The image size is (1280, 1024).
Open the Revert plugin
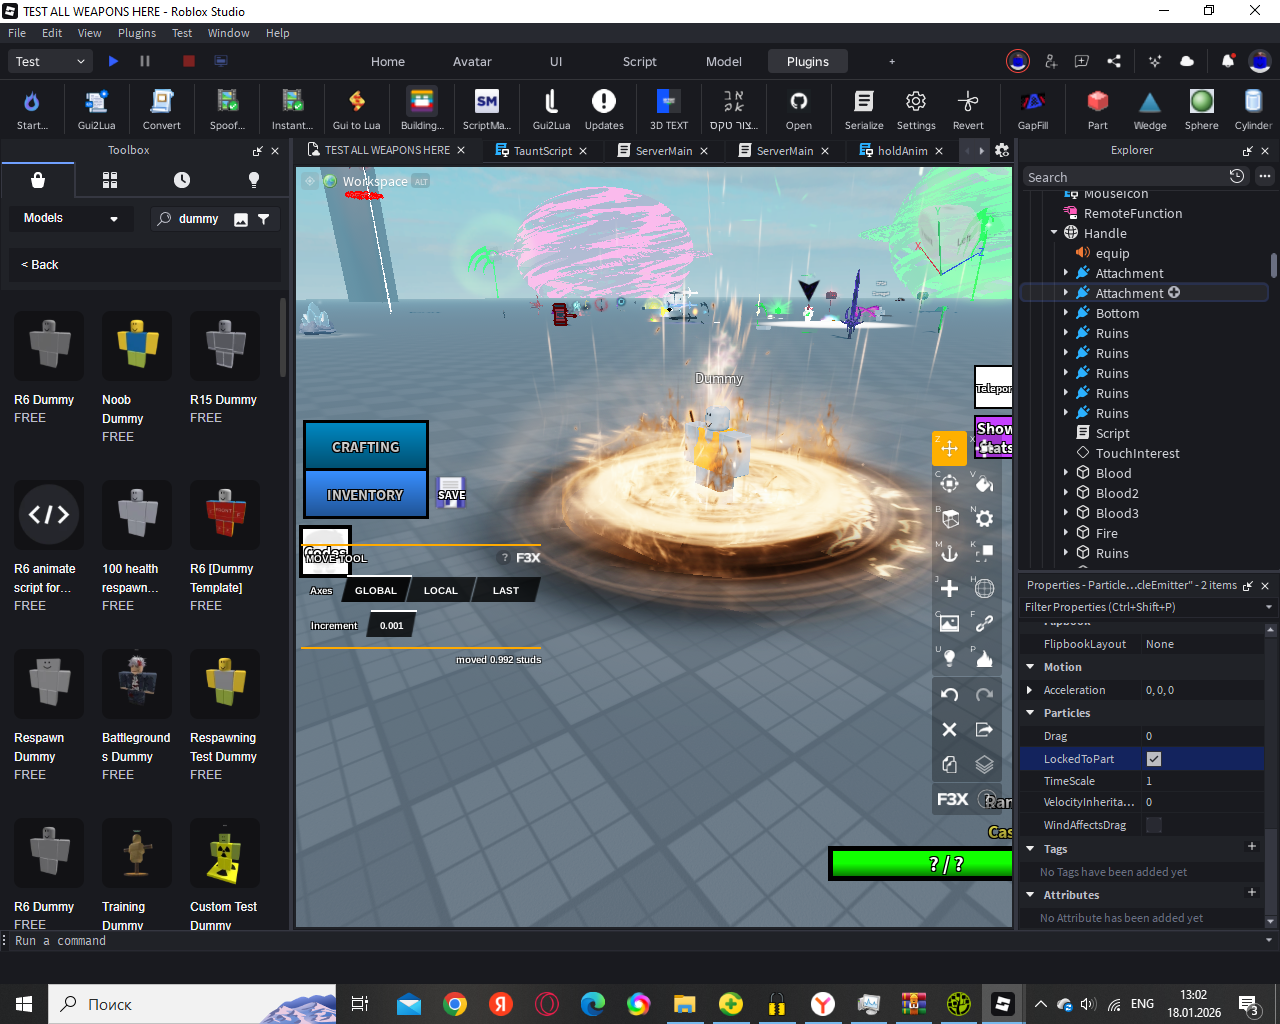click(x=968, y=109)
